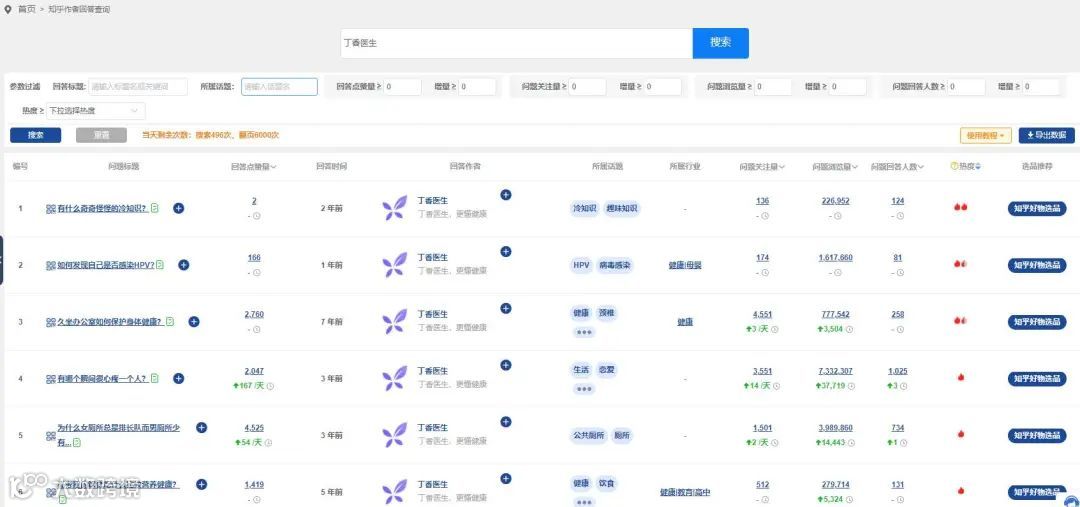The width and height of the screenshot is (1080, 507).
Task: Open the 健康|母婴 industry link
Action: pos(685,265)
